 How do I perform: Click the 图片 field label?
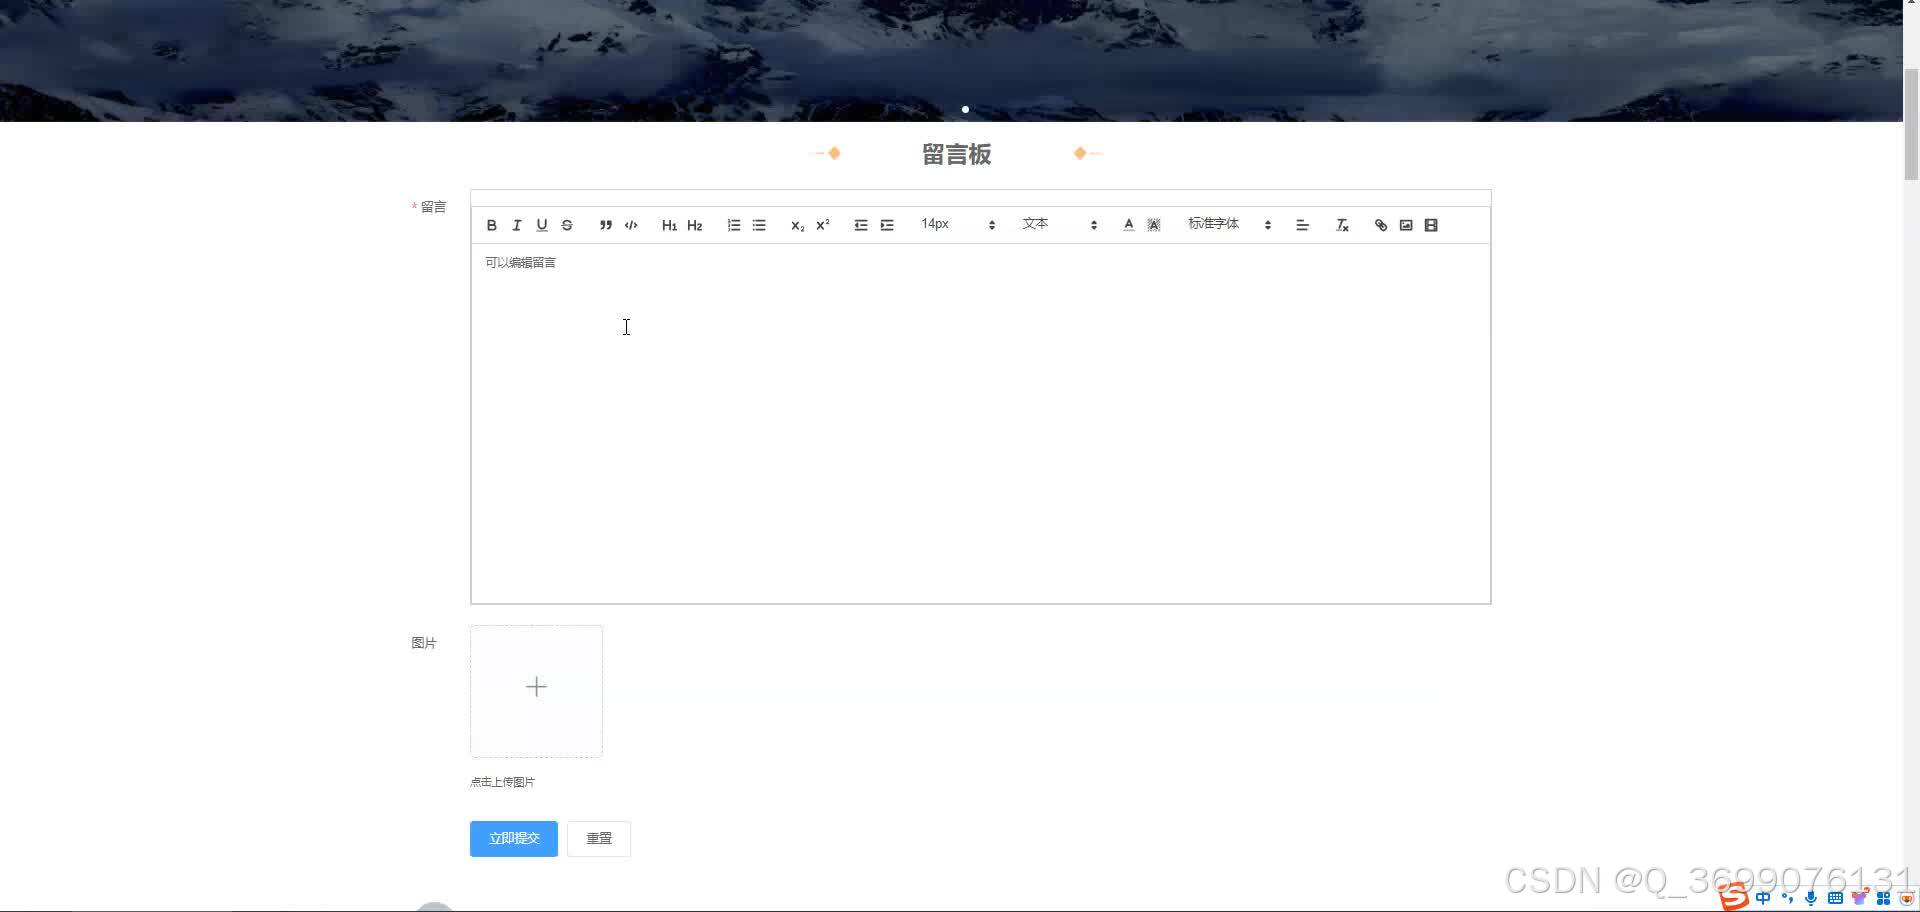[424, 643]
